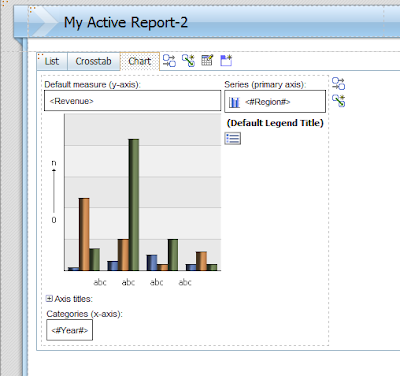Select the legend icon below Default Legend Title
This screenshot has width=400, height=376.
(x=233, y=138)
